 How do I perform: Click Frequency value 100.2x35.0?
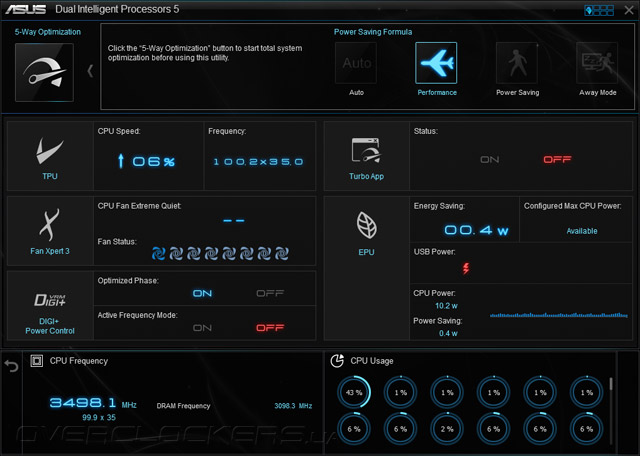[258, 162]
